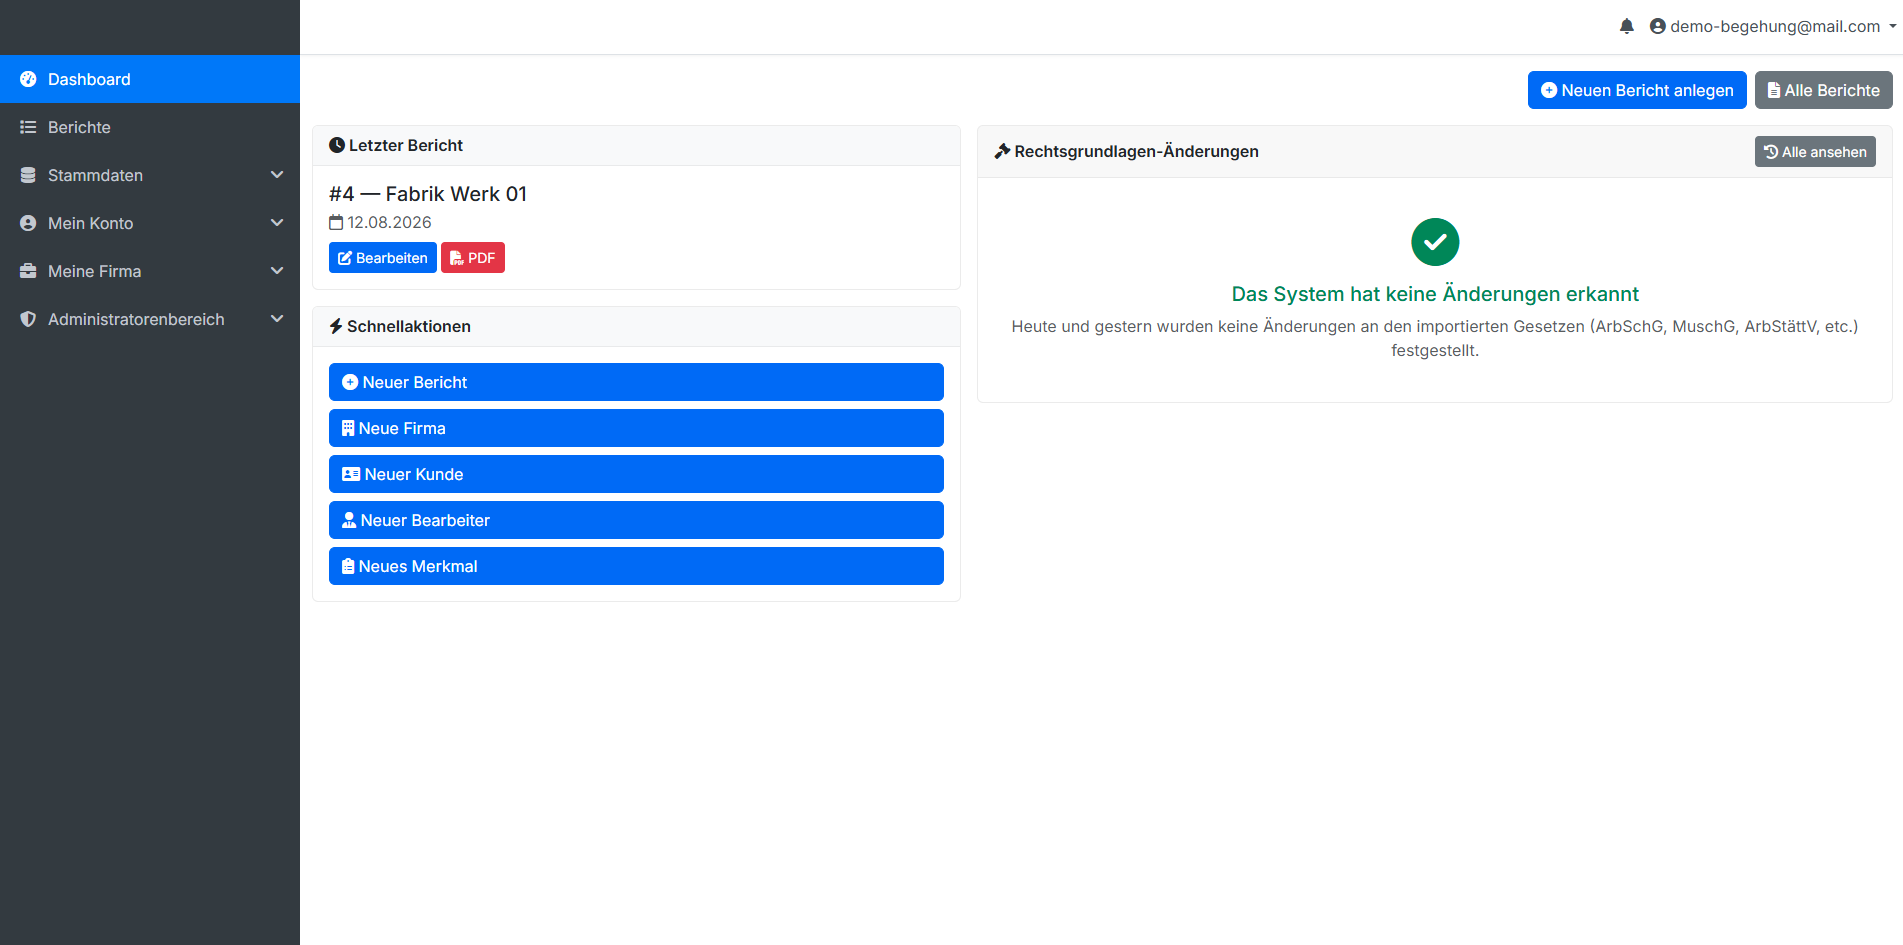This screenshot has height=945, width=1903.
Task: Download the report PDF button
Action: click(473, 258)
